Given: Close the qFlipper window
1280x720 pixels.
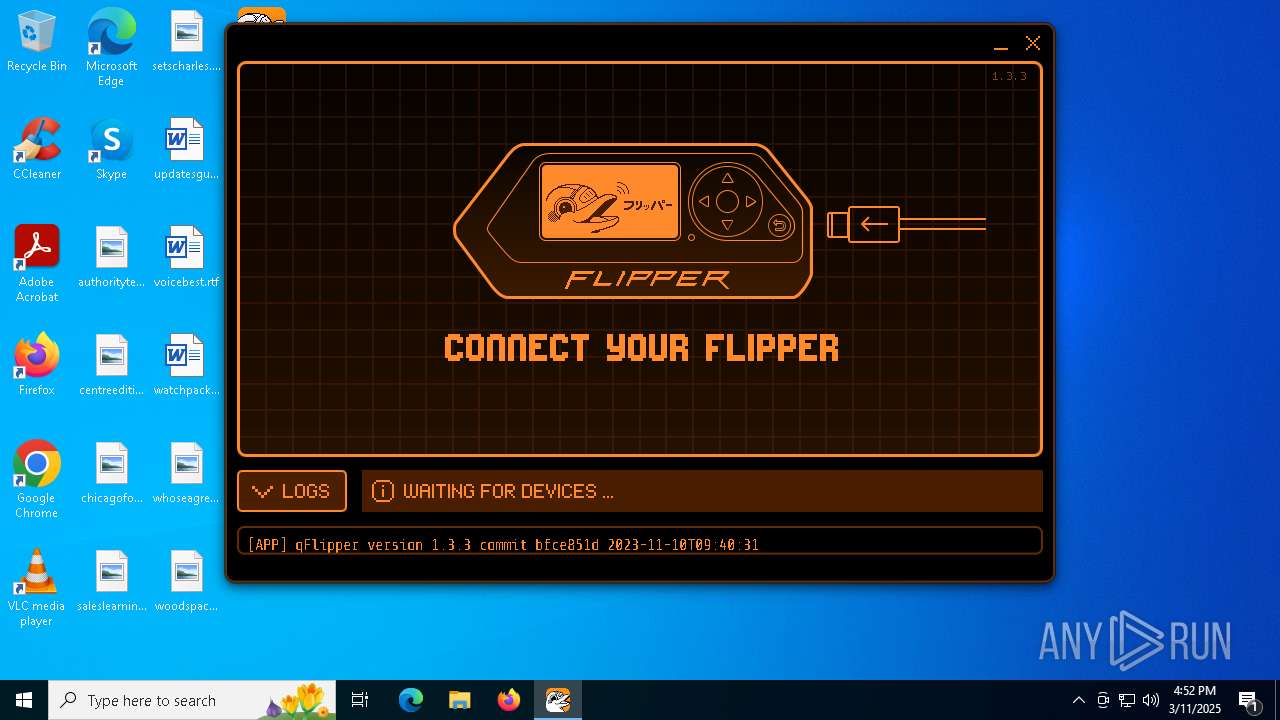Looking at the screenshot, I should (1033, 44).
